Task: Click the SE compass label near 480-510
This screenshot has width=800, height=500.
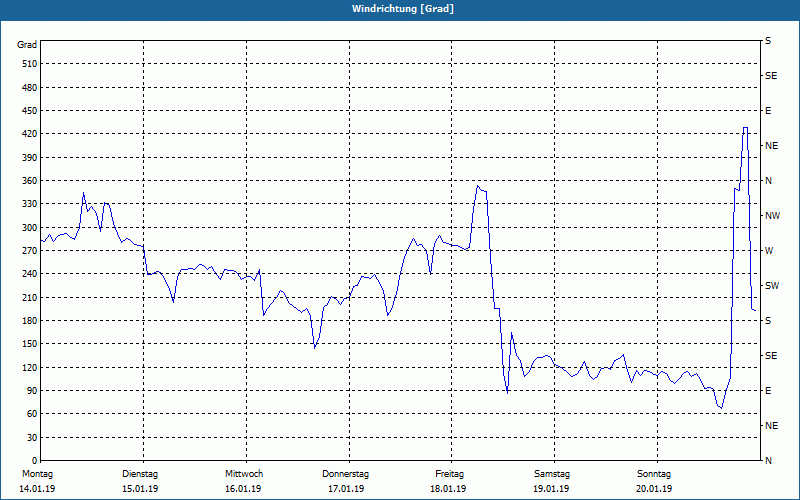Action: click(x=771, y=76)
